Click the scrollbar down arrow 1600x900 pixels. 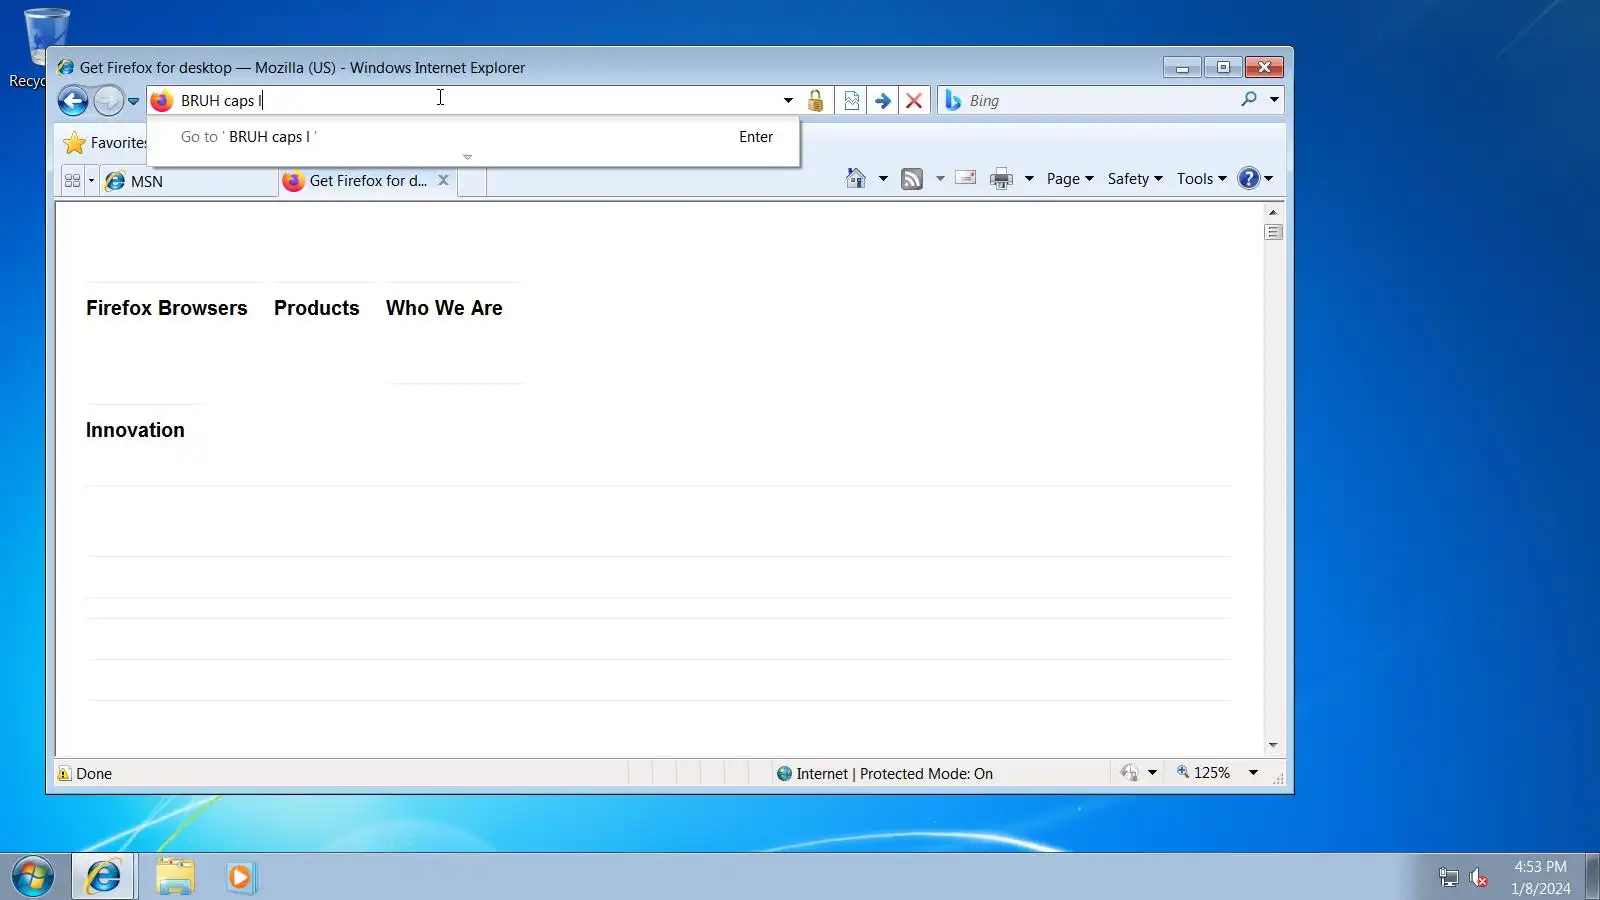[x=1273, y=745]
